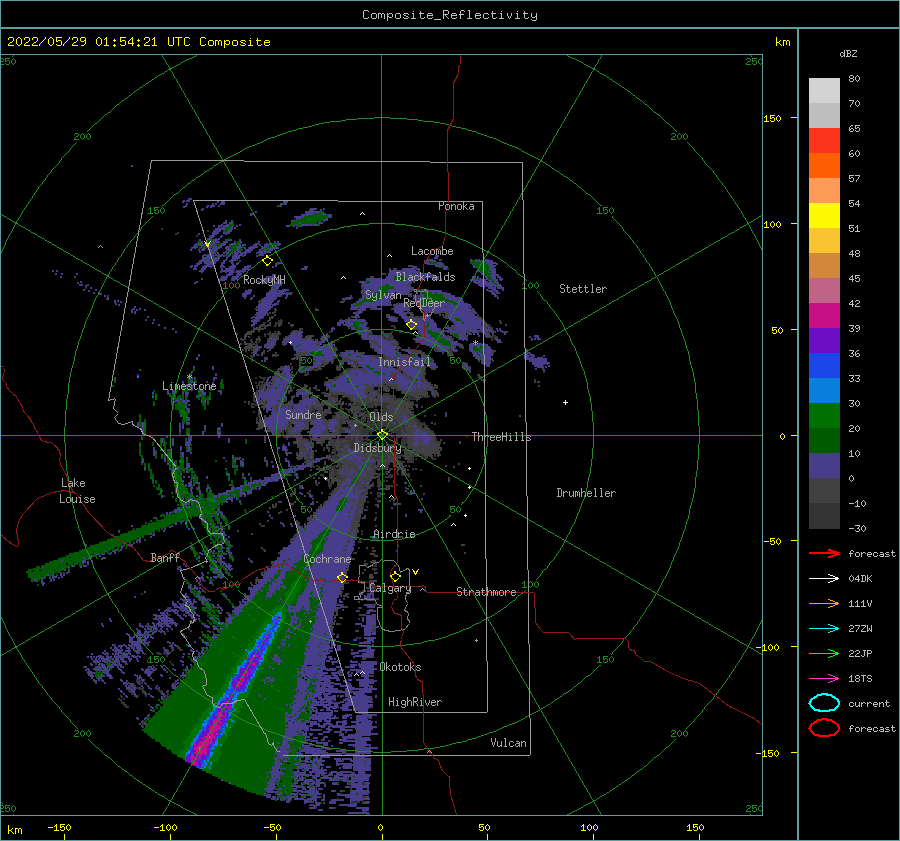Click the Innisfail label
Image resolution: width=900 pixels, height=841 pixels.
click(x=404, y=362)
